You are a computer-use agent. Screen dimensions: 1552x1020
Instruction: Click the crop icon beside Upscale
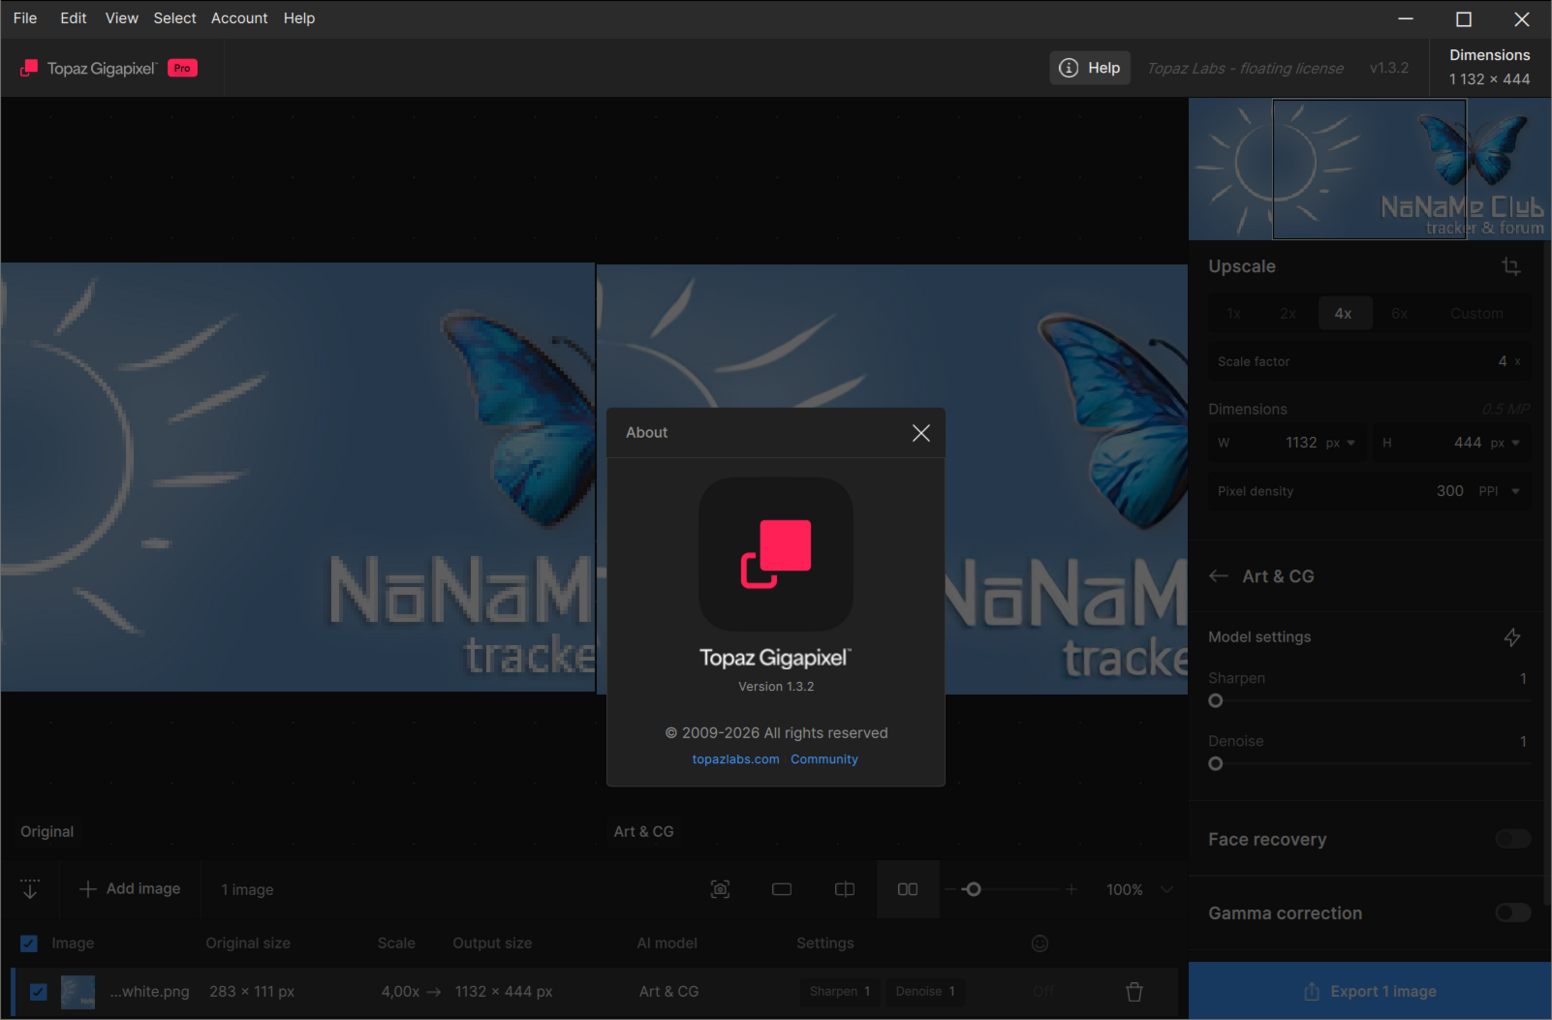pos(1511,266)
